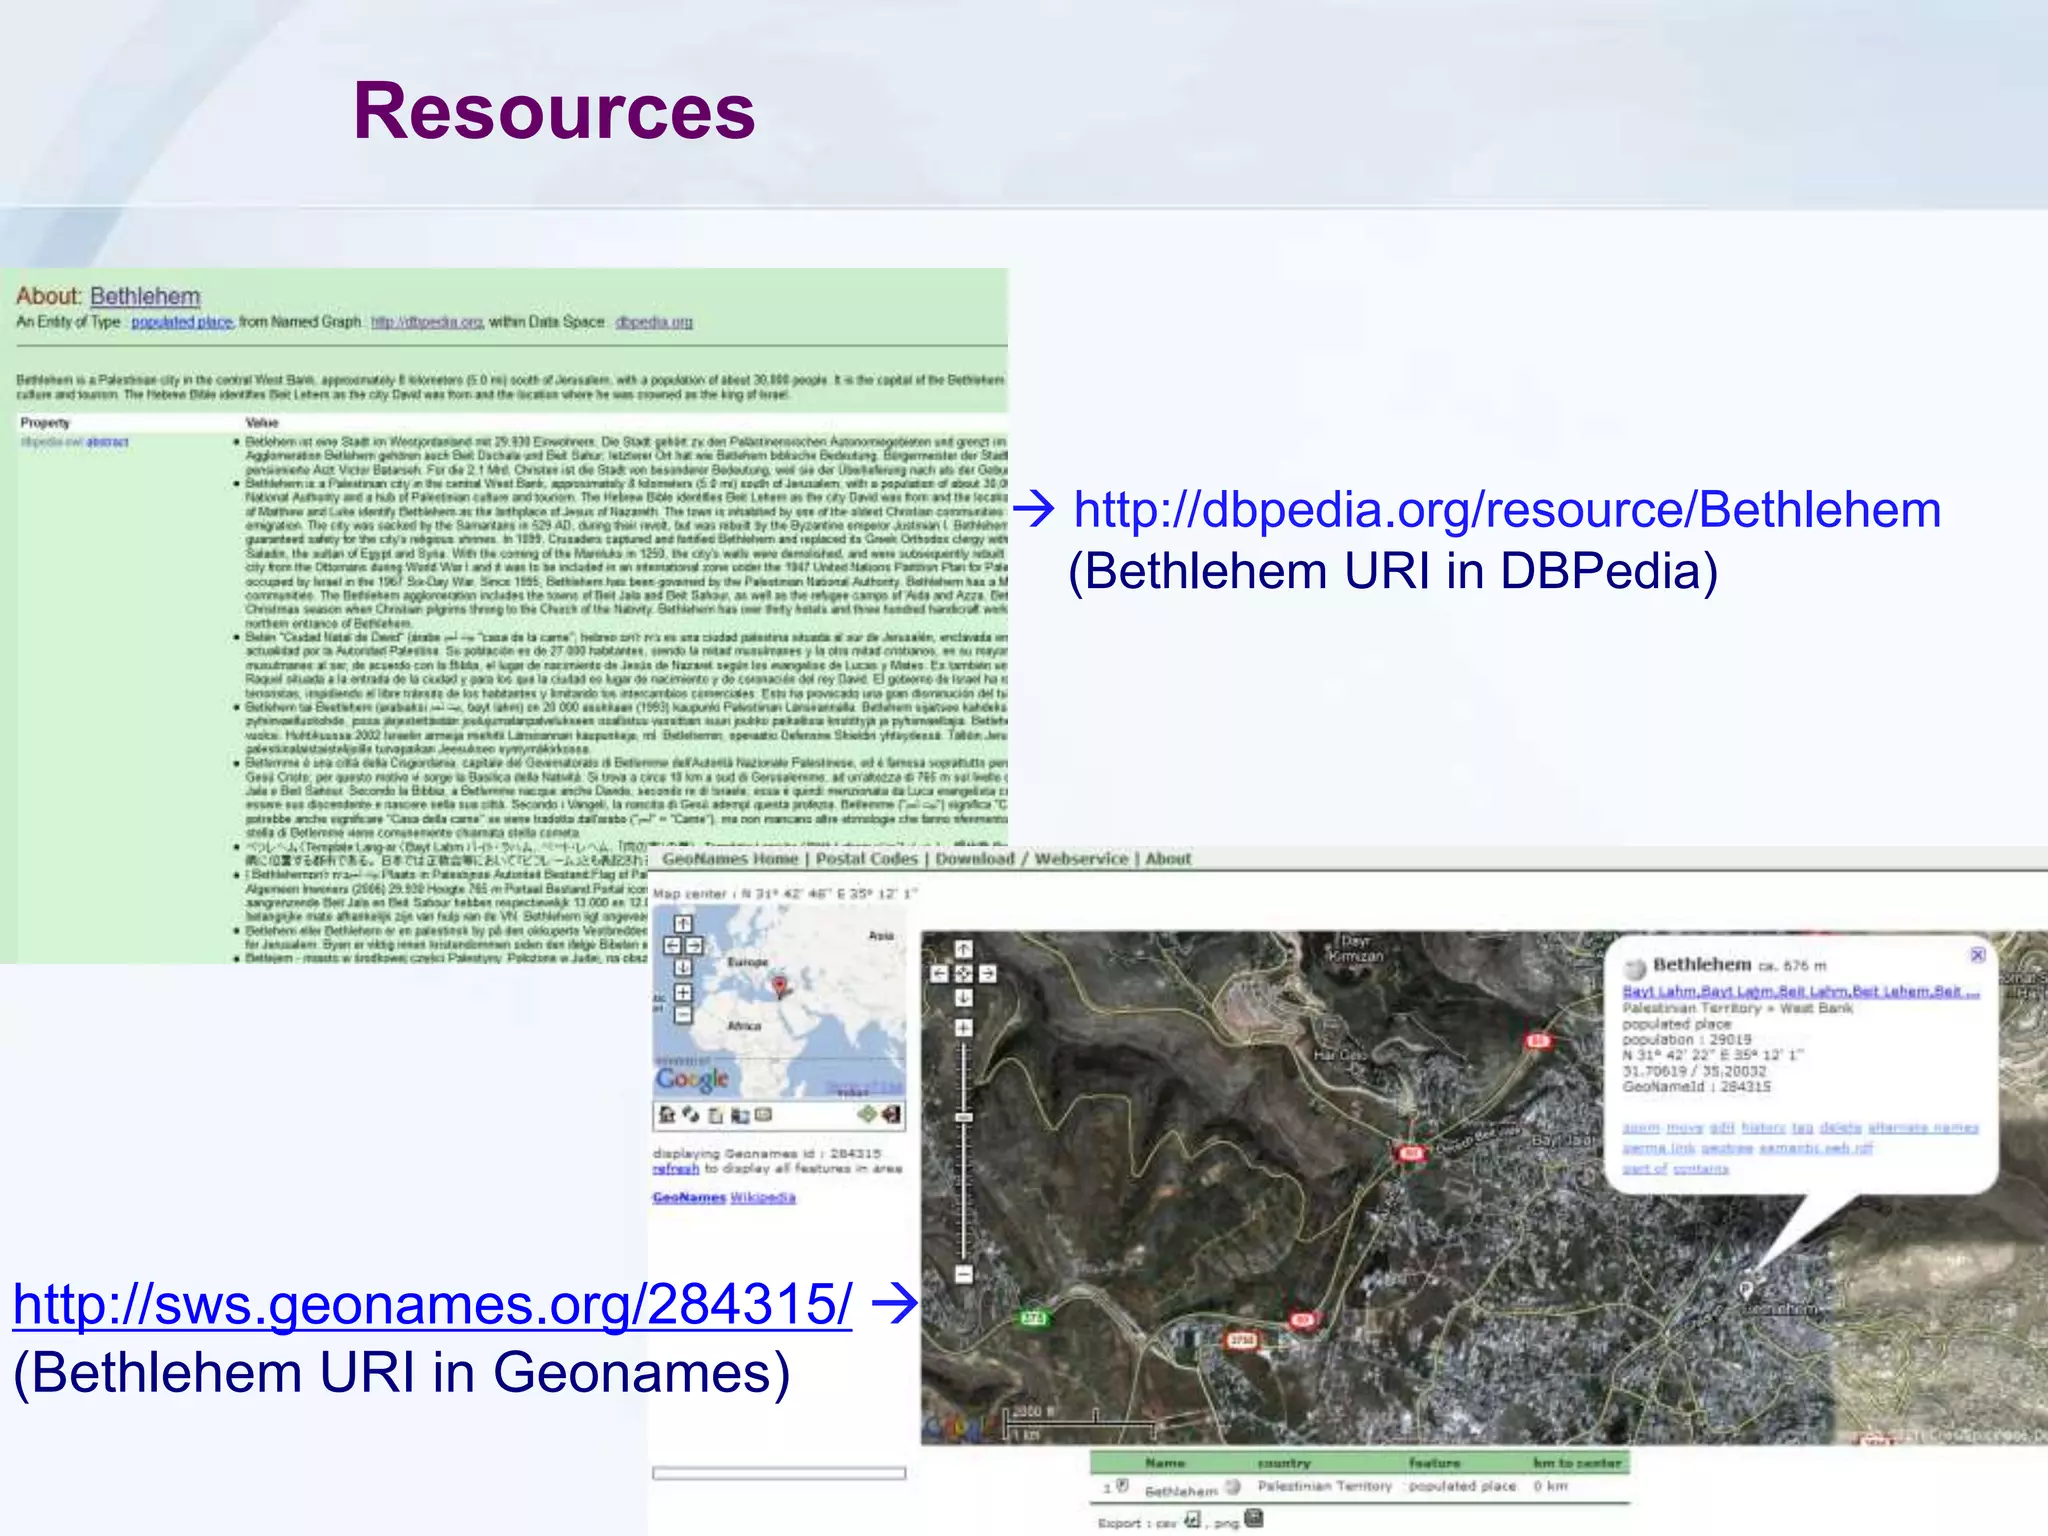The height and width of the screenshot is (1536, 2048).
Task: Click the history link in info balloon
Action: pos(1763,1127)
